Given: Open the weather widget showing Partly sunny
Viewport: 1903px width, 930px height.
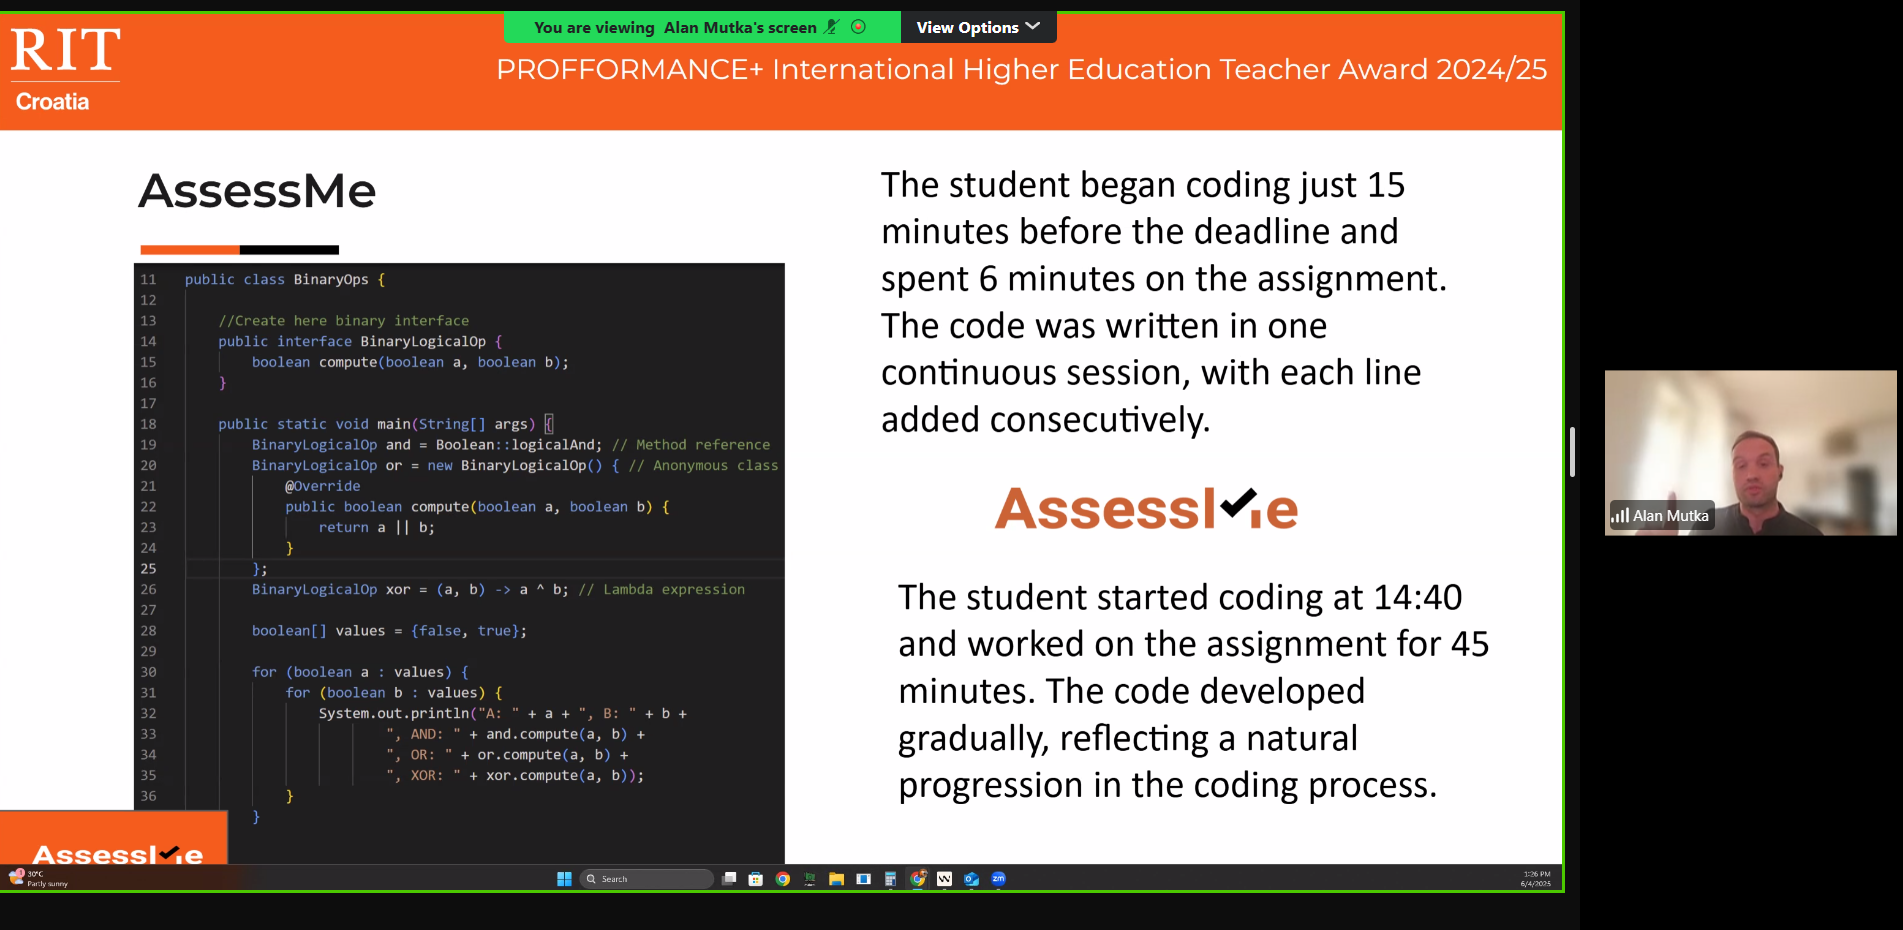Looking at the screenshot, I should pos(40,878).
